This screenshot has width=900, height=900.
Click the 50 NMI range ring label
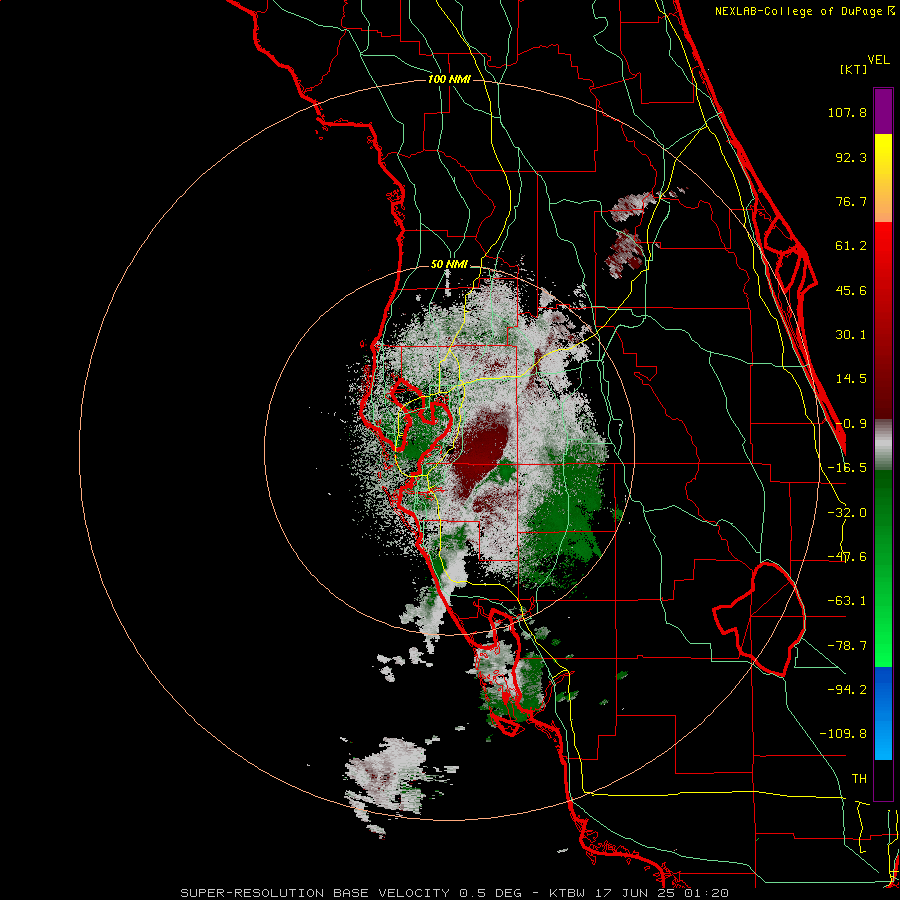(449, 264)
